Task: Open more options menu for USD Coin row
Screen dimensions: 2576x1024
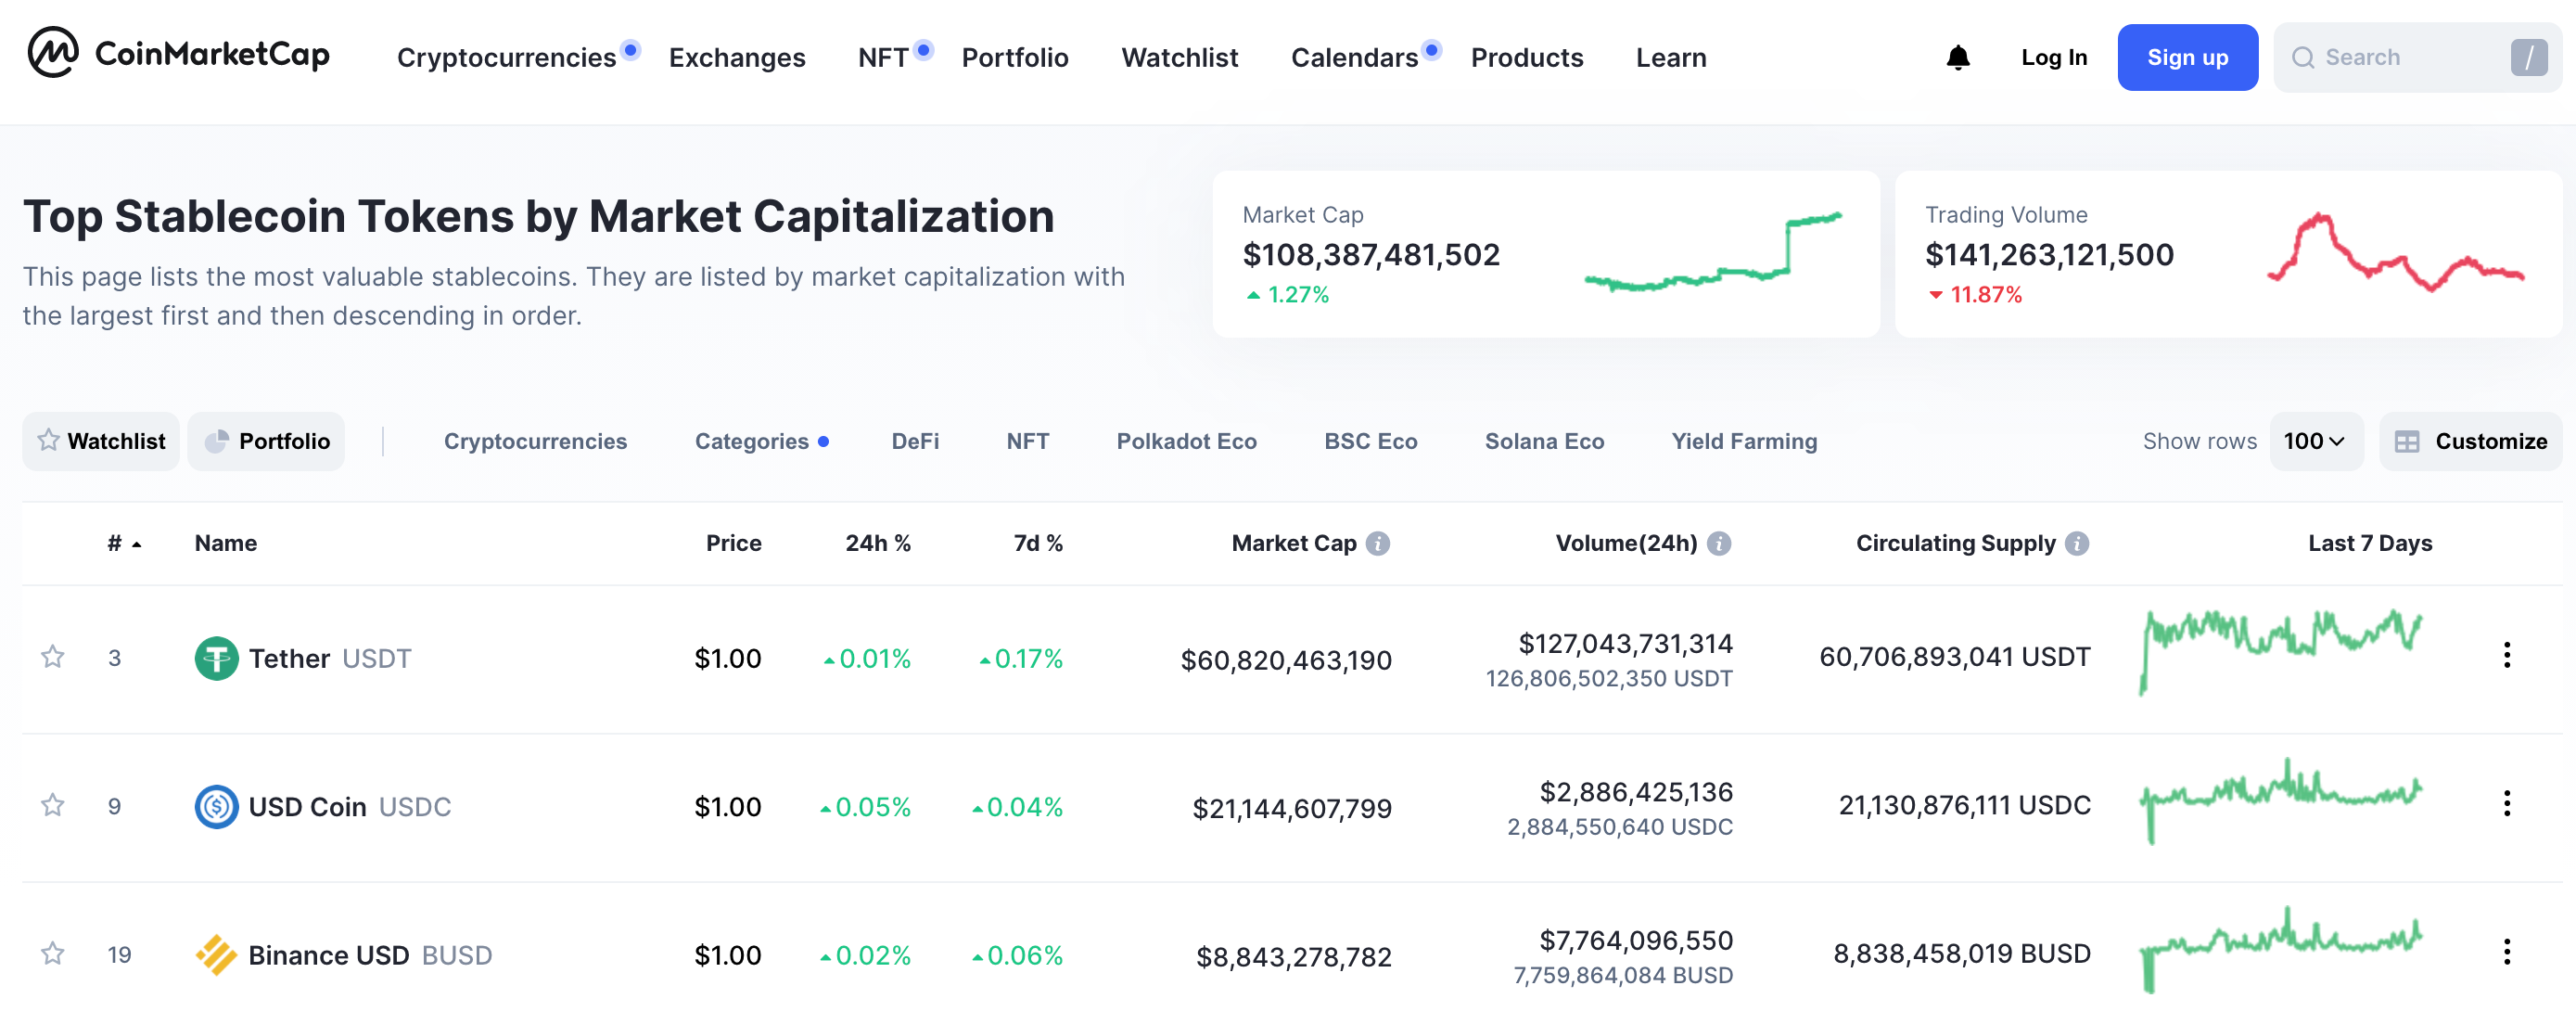Action: pyautogui.click(x=2506, y=803)
